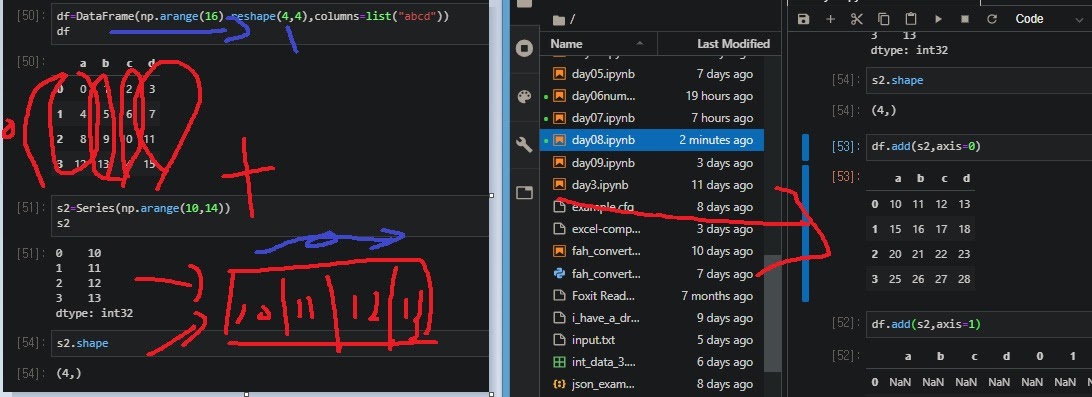Insert a new cell with the plus icon
Screen dimensions: 1092x397
(x=830, y=19)
